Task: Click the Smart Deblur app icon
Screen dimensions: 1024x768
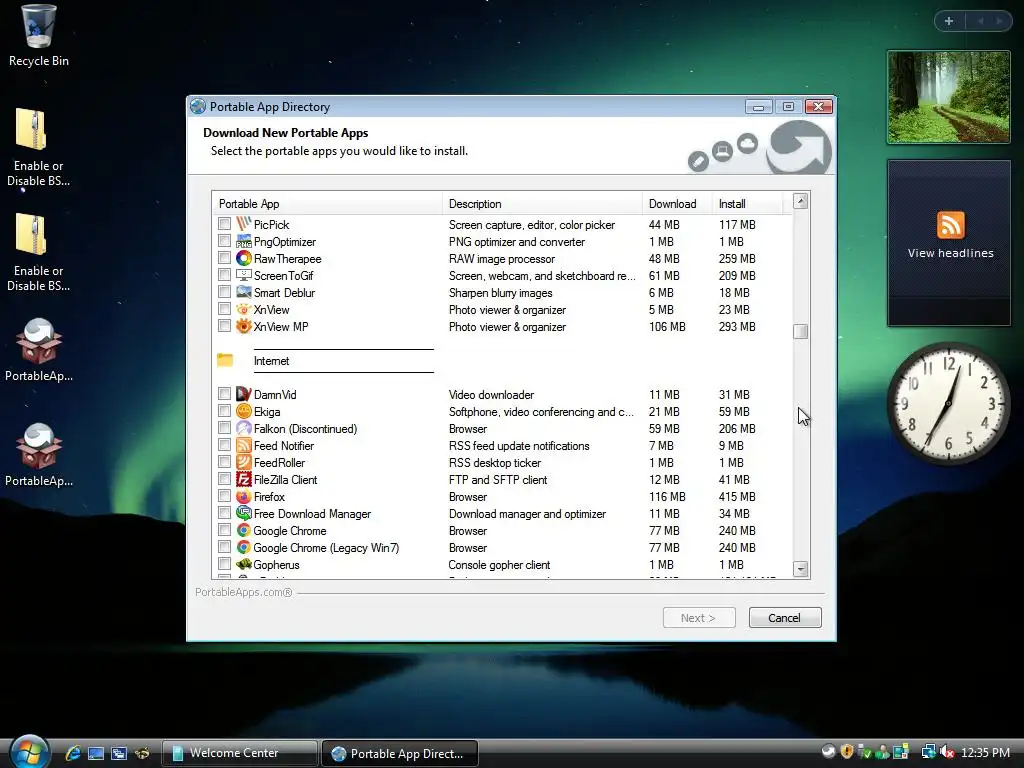Action: [244, 292]
